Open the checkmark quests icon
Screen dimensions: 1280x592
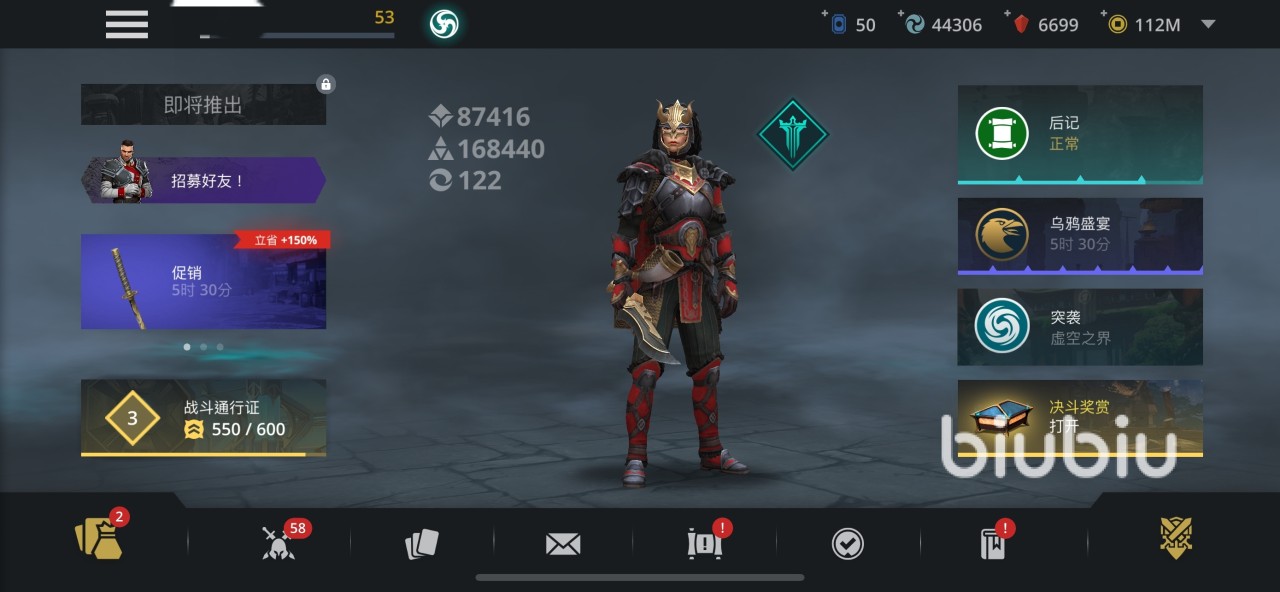point(848,544)
